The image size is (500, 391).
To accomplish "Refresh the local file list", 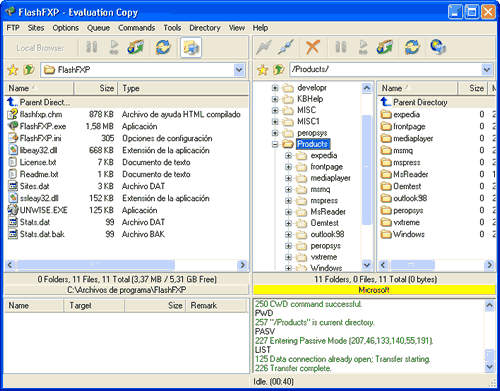I will (x=163, y=47).
